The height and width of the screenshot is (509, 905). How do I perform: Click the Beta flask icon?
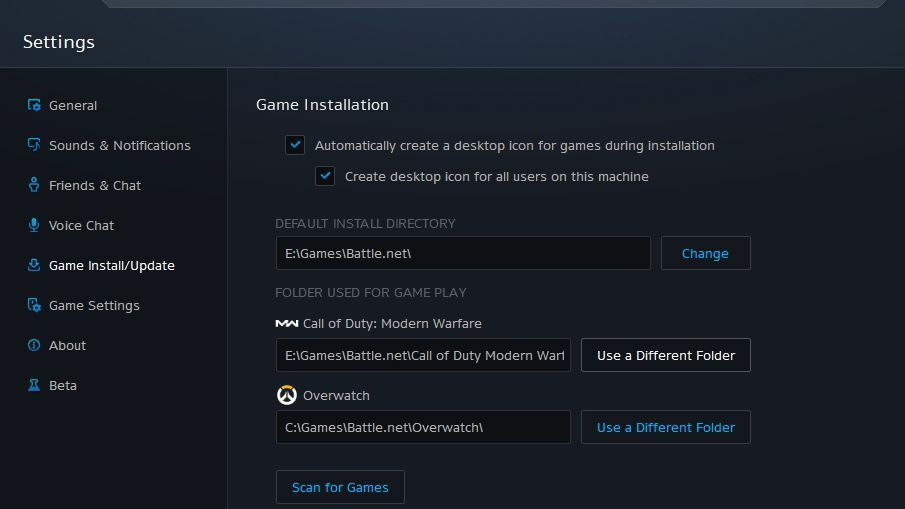coord(34,385)
